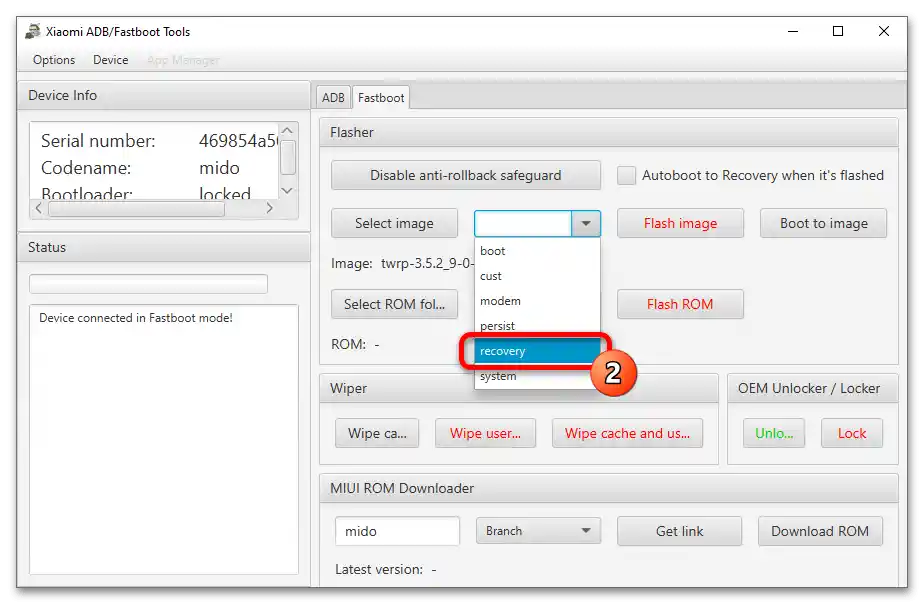Open the Device menu
This screenshot has width=924, height=604.
point(110,60)
